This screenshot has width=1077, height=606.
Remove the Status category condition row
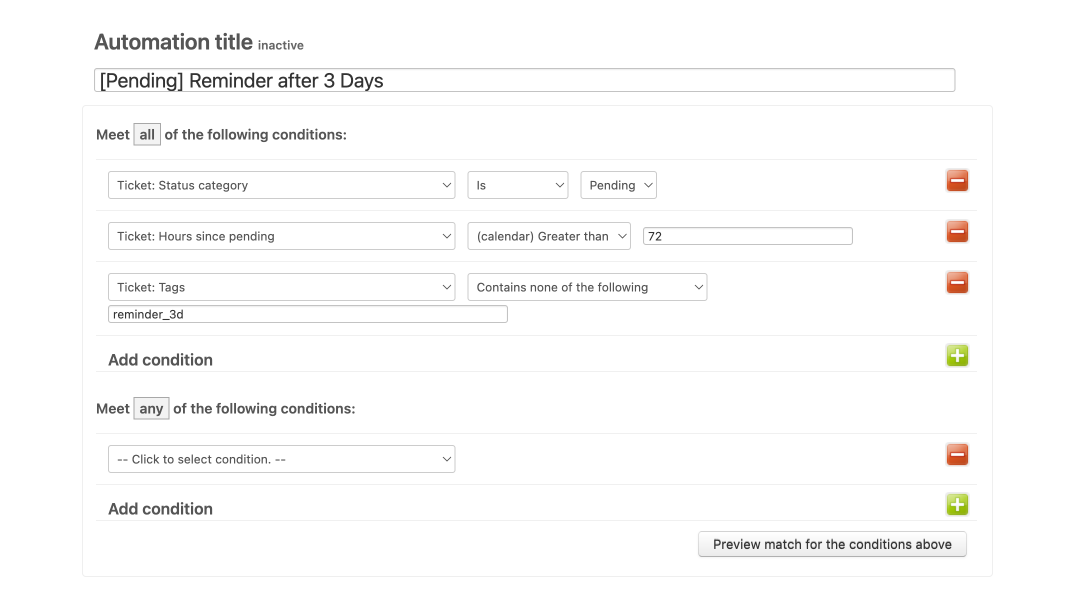pos(957,181)
